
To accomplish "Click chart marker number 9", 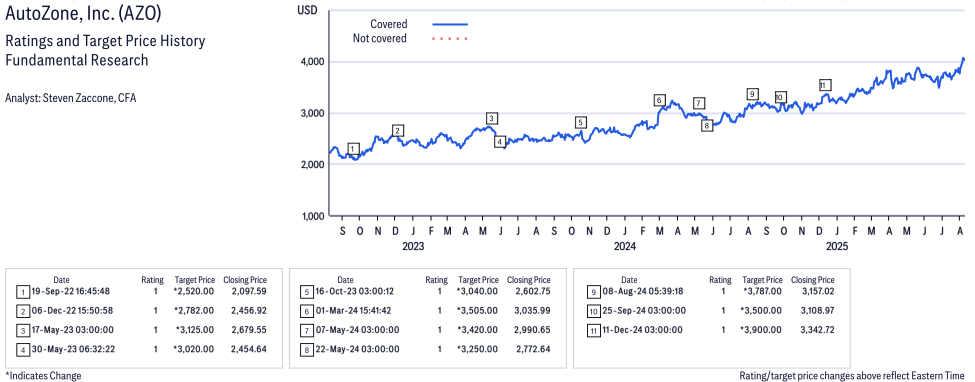I will 752,94.
